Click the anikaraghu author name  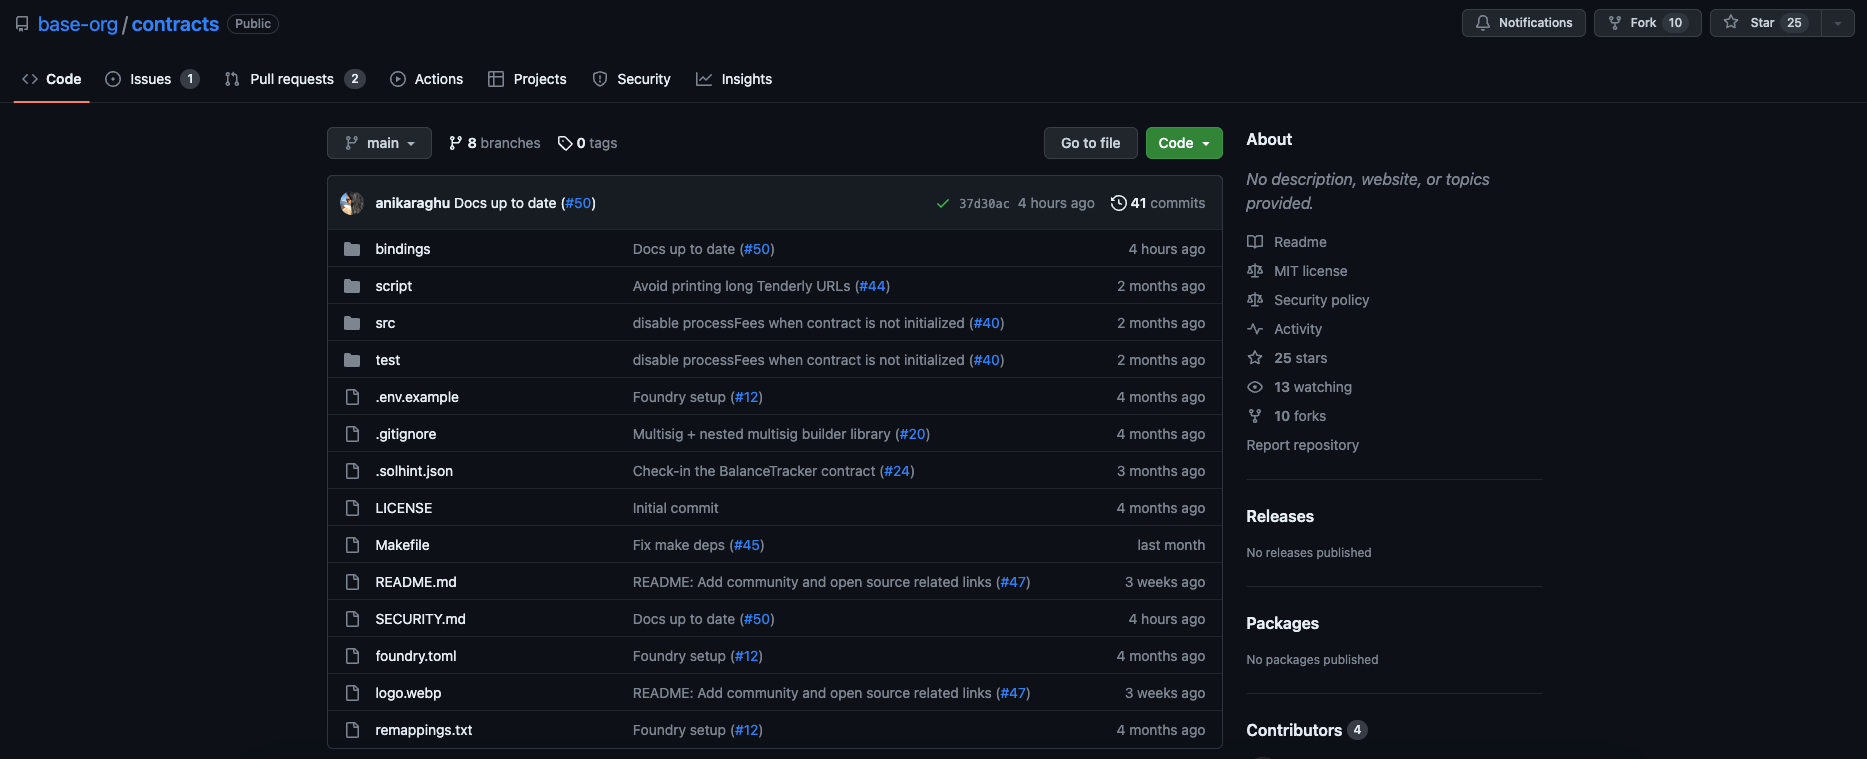coord(412,203)
